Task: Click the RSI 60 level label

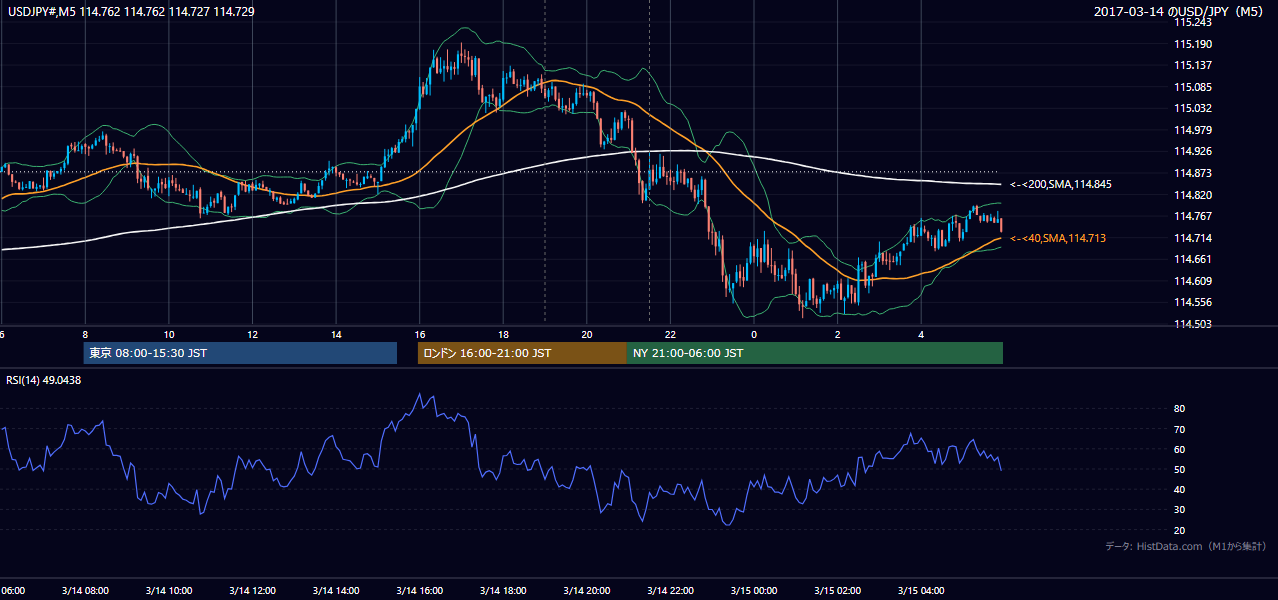Action: click(1180, 449)
